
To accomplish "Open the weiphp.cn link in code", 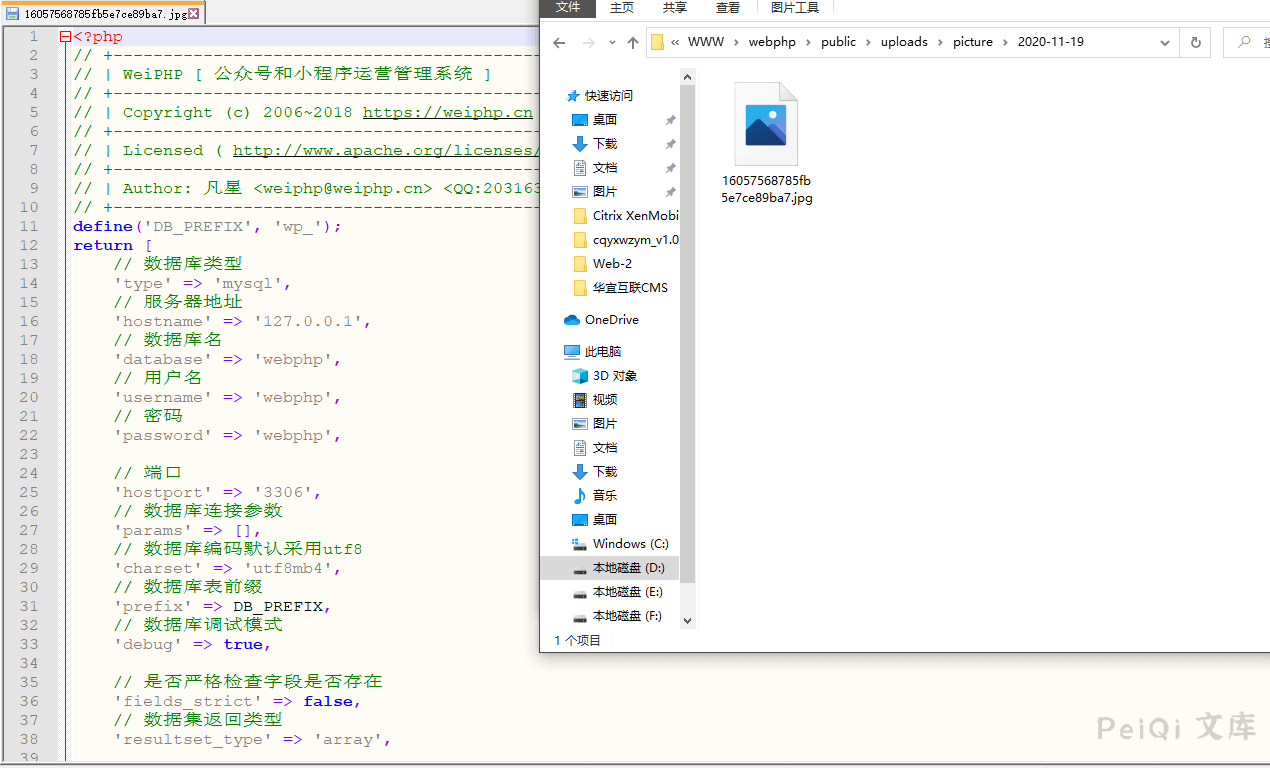I will [447, 112].
